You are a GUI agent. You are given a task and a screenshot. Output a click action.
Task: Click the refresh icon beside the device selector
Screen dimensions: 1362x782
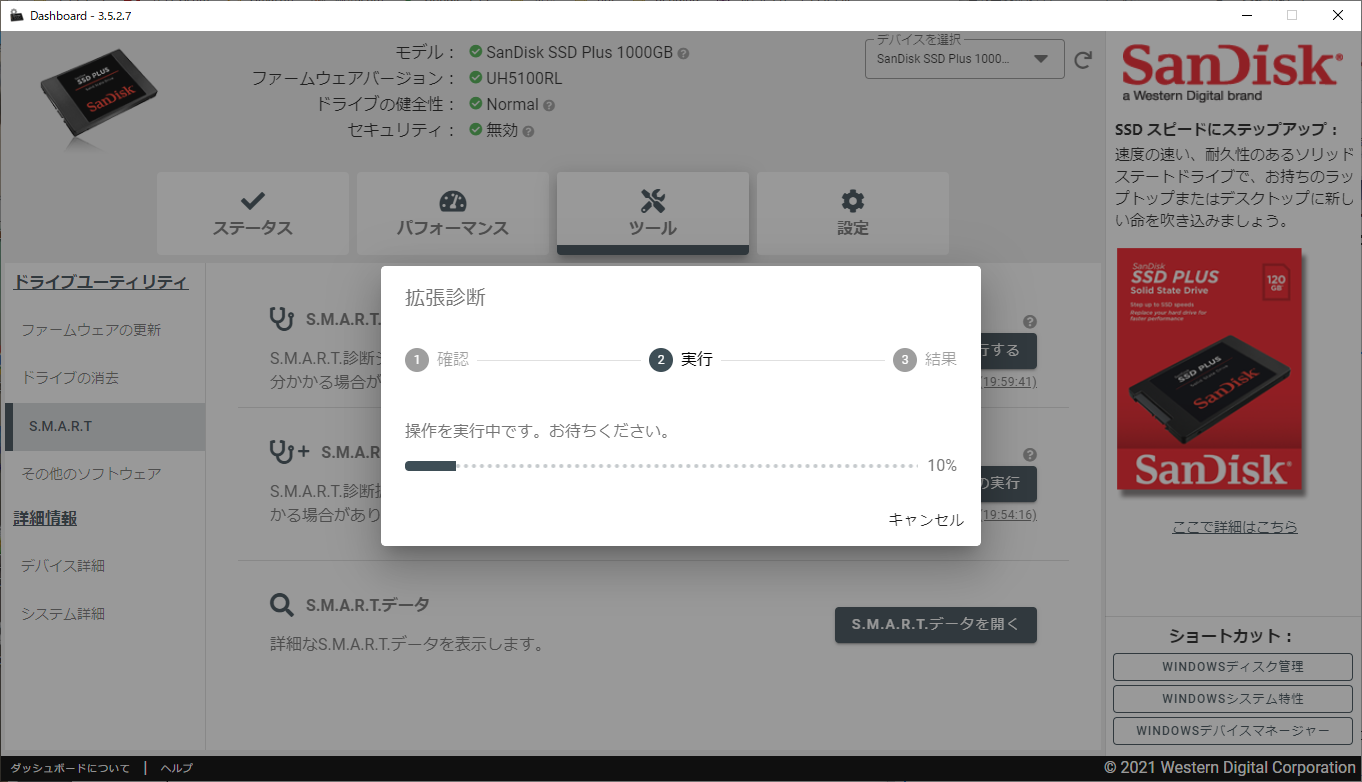1083,60
